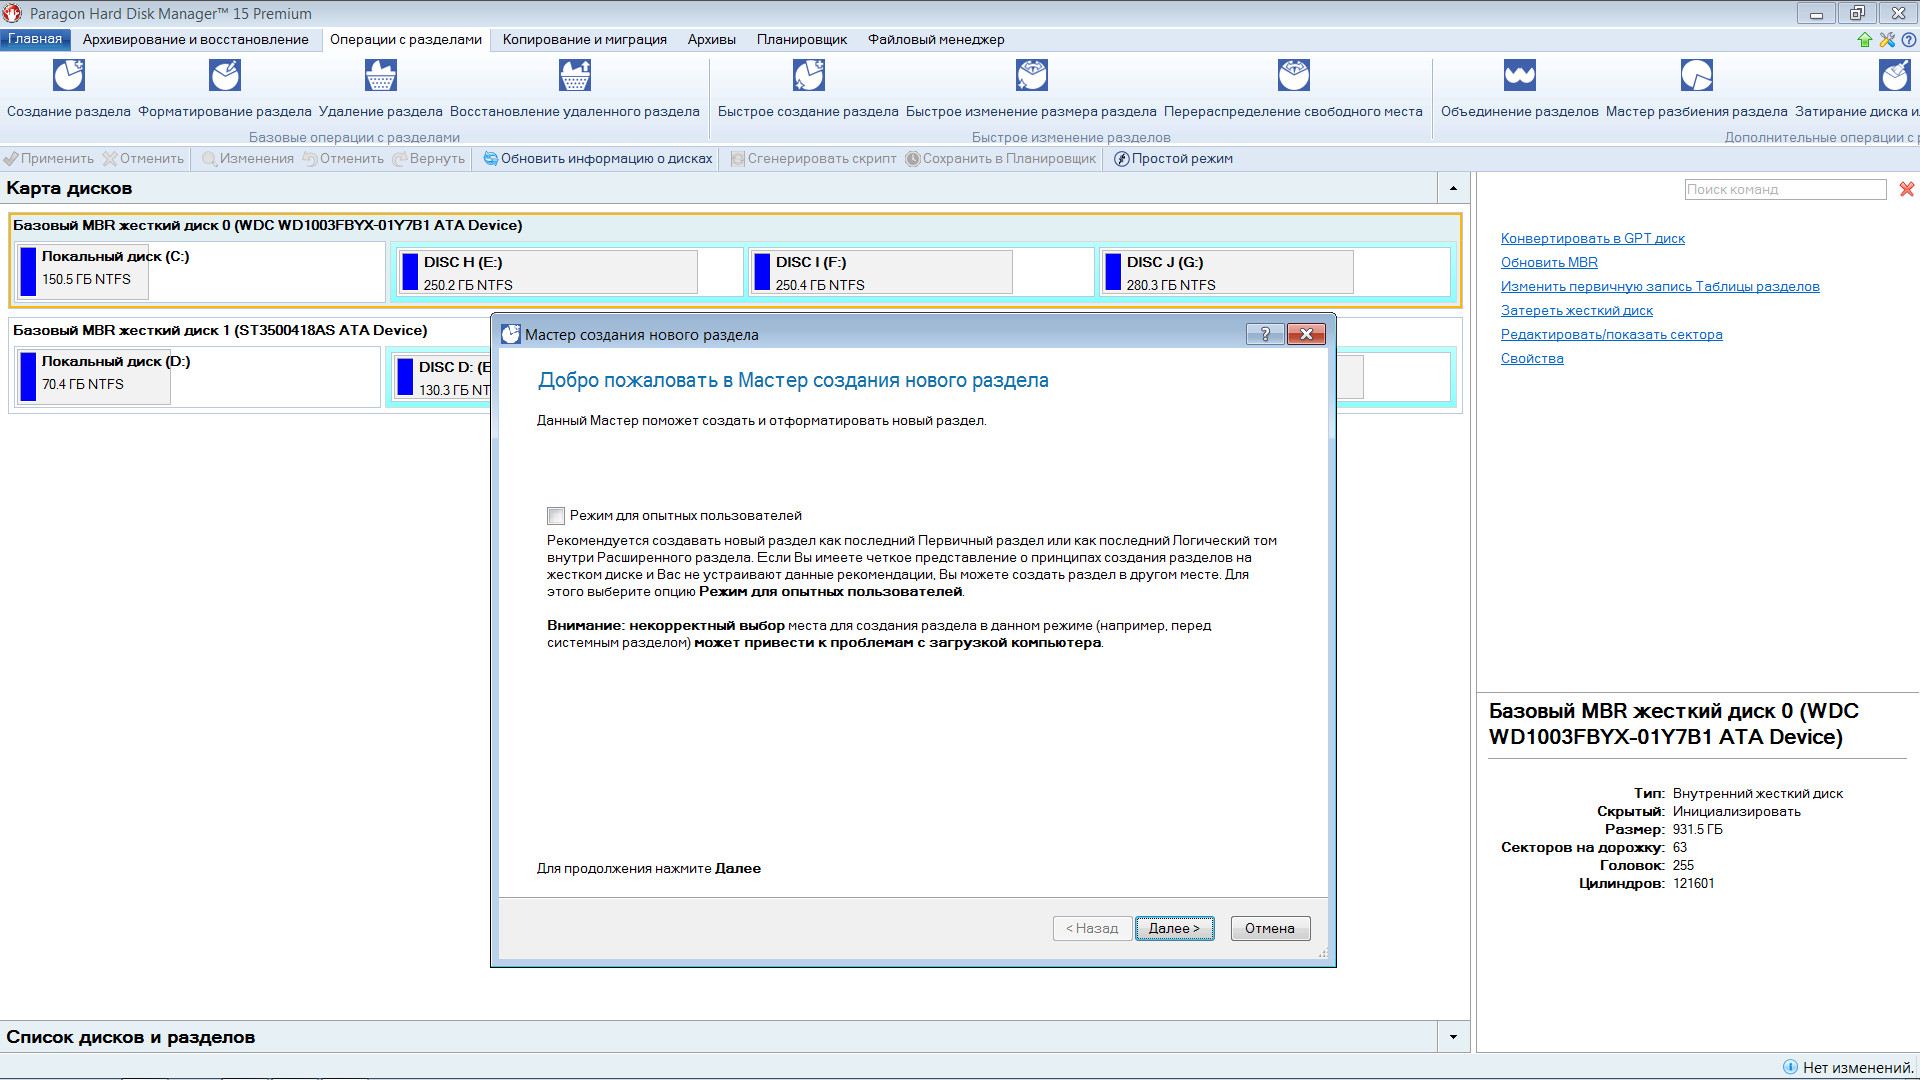This screenshot has width=1920, height=1080.
Task: Click the Next (Далее >) button
Action: tap(1174, 929)
